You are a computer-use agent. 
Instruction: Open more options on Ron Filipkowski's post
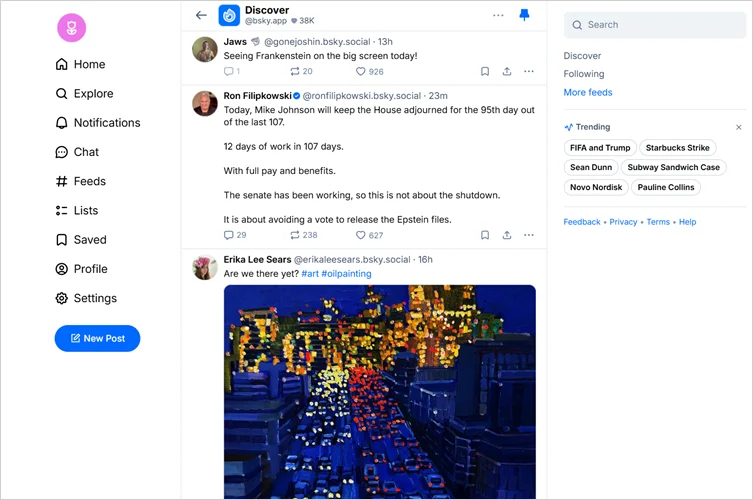click(529, 235)
